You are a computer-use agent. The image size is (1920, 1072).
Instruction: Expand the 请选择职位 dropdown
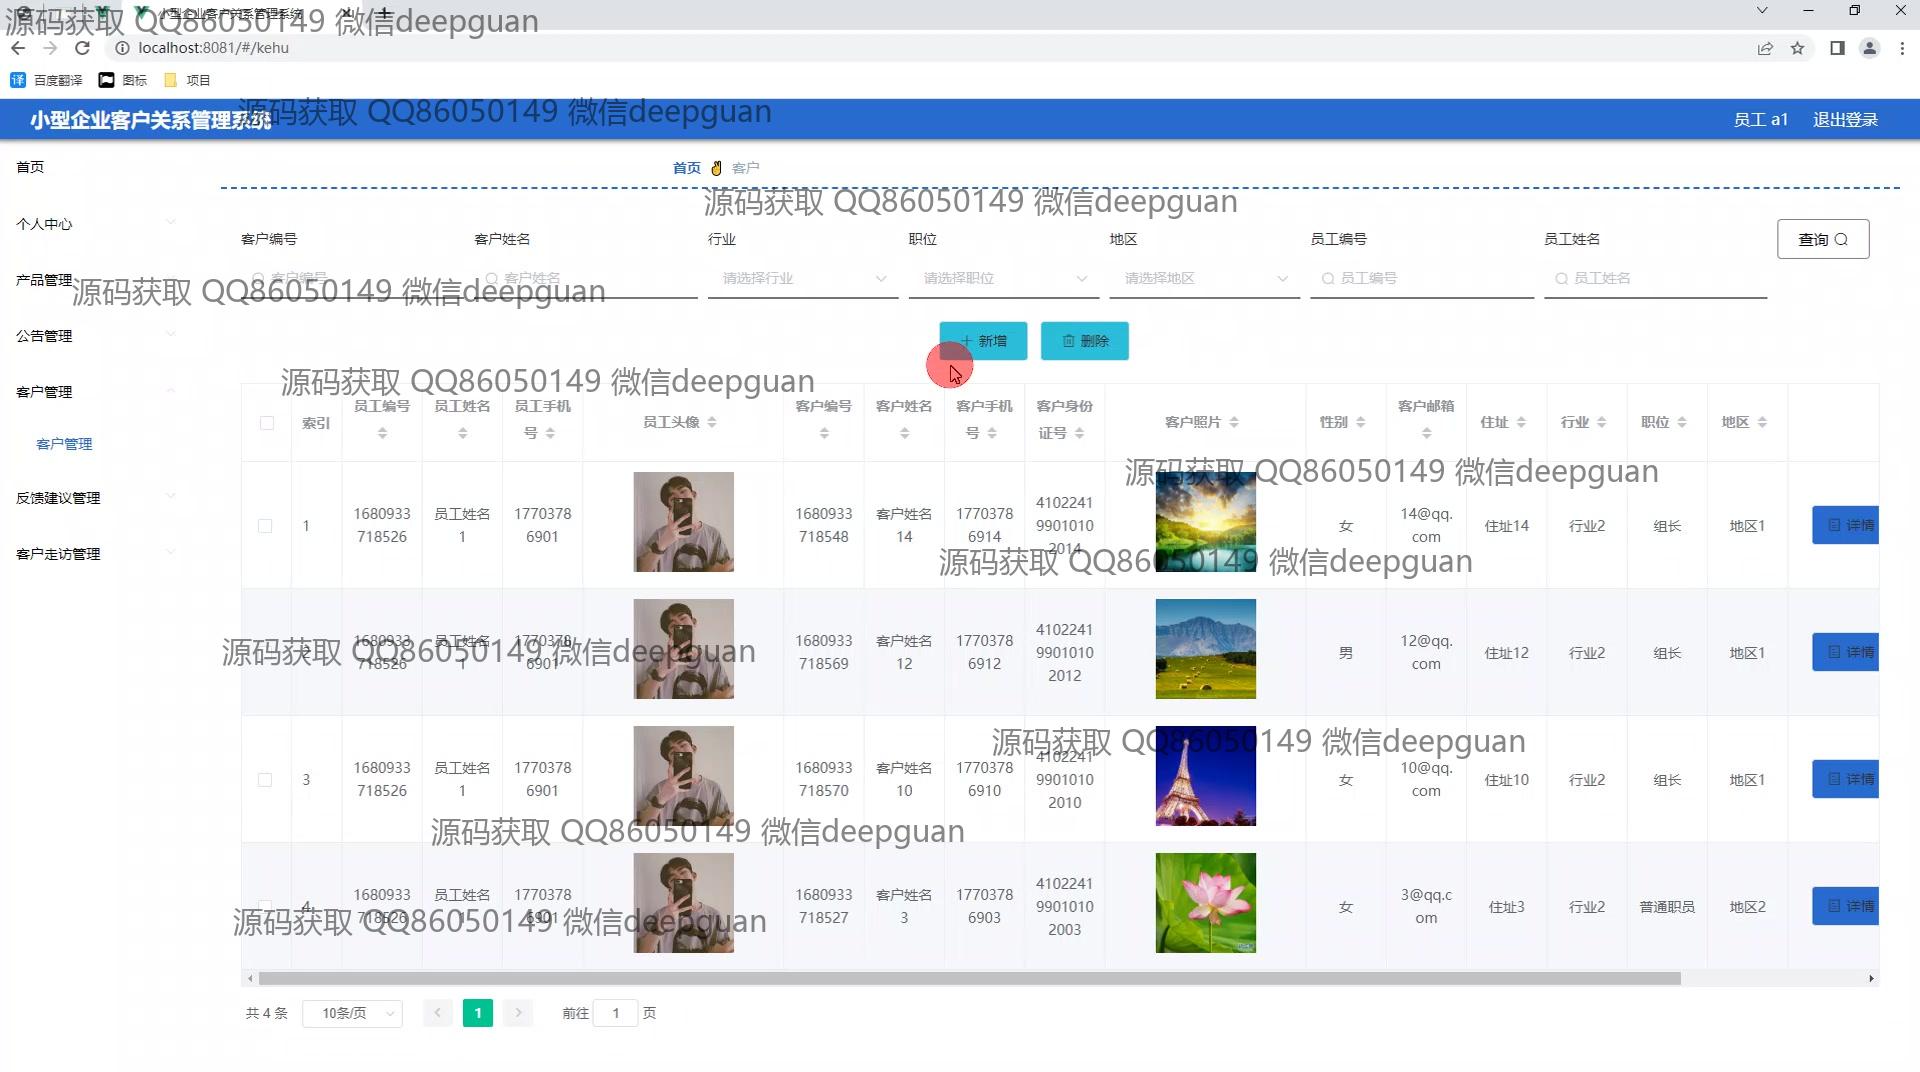pos(1004,278)
